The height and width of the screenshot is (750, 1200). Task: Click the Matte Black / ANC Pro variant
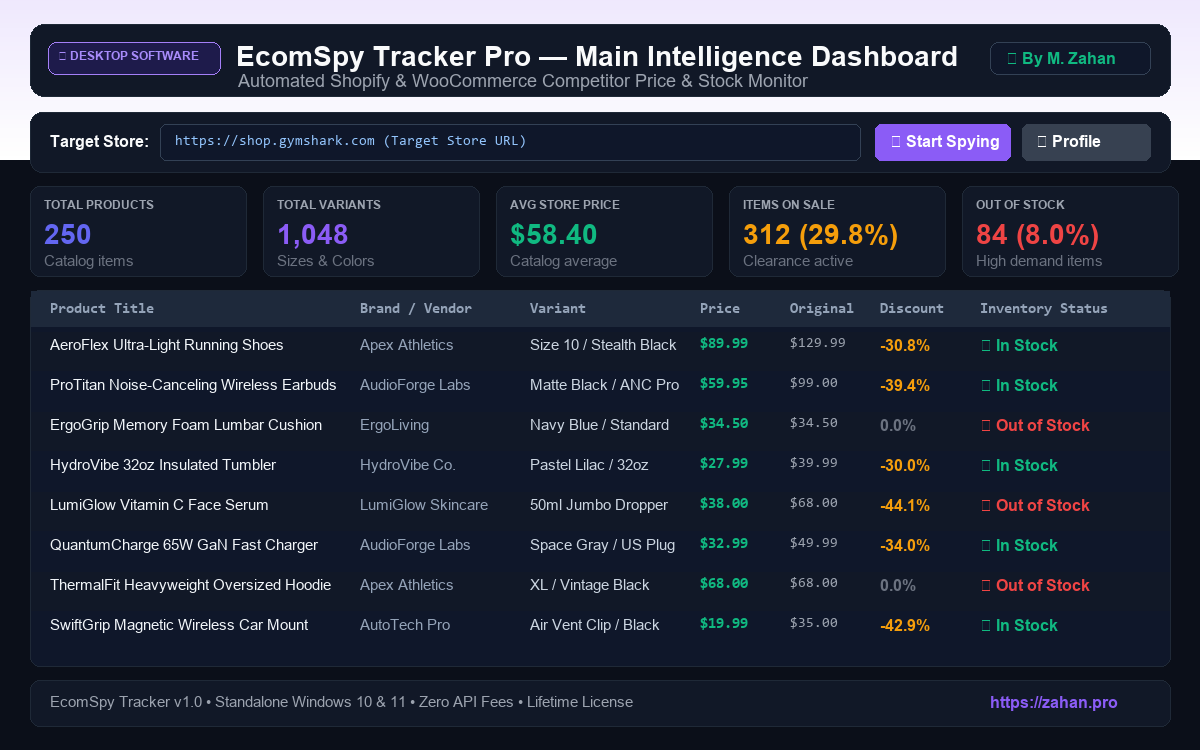[604, 385]
